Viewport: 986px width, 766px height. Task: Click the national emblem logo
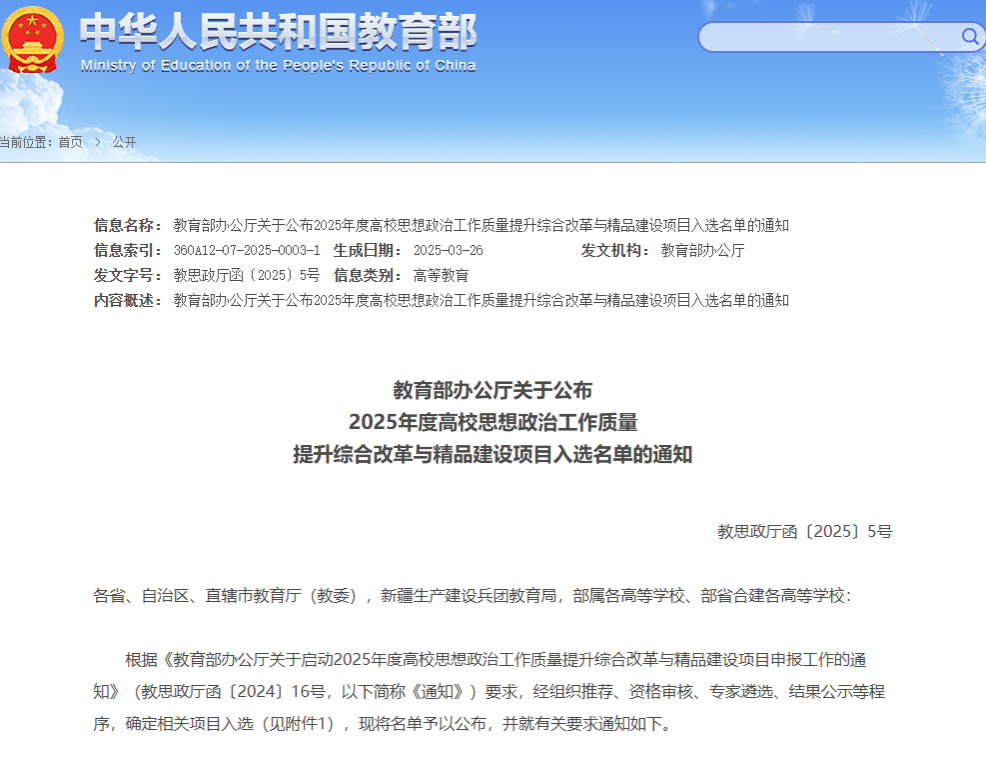[32, 38]
